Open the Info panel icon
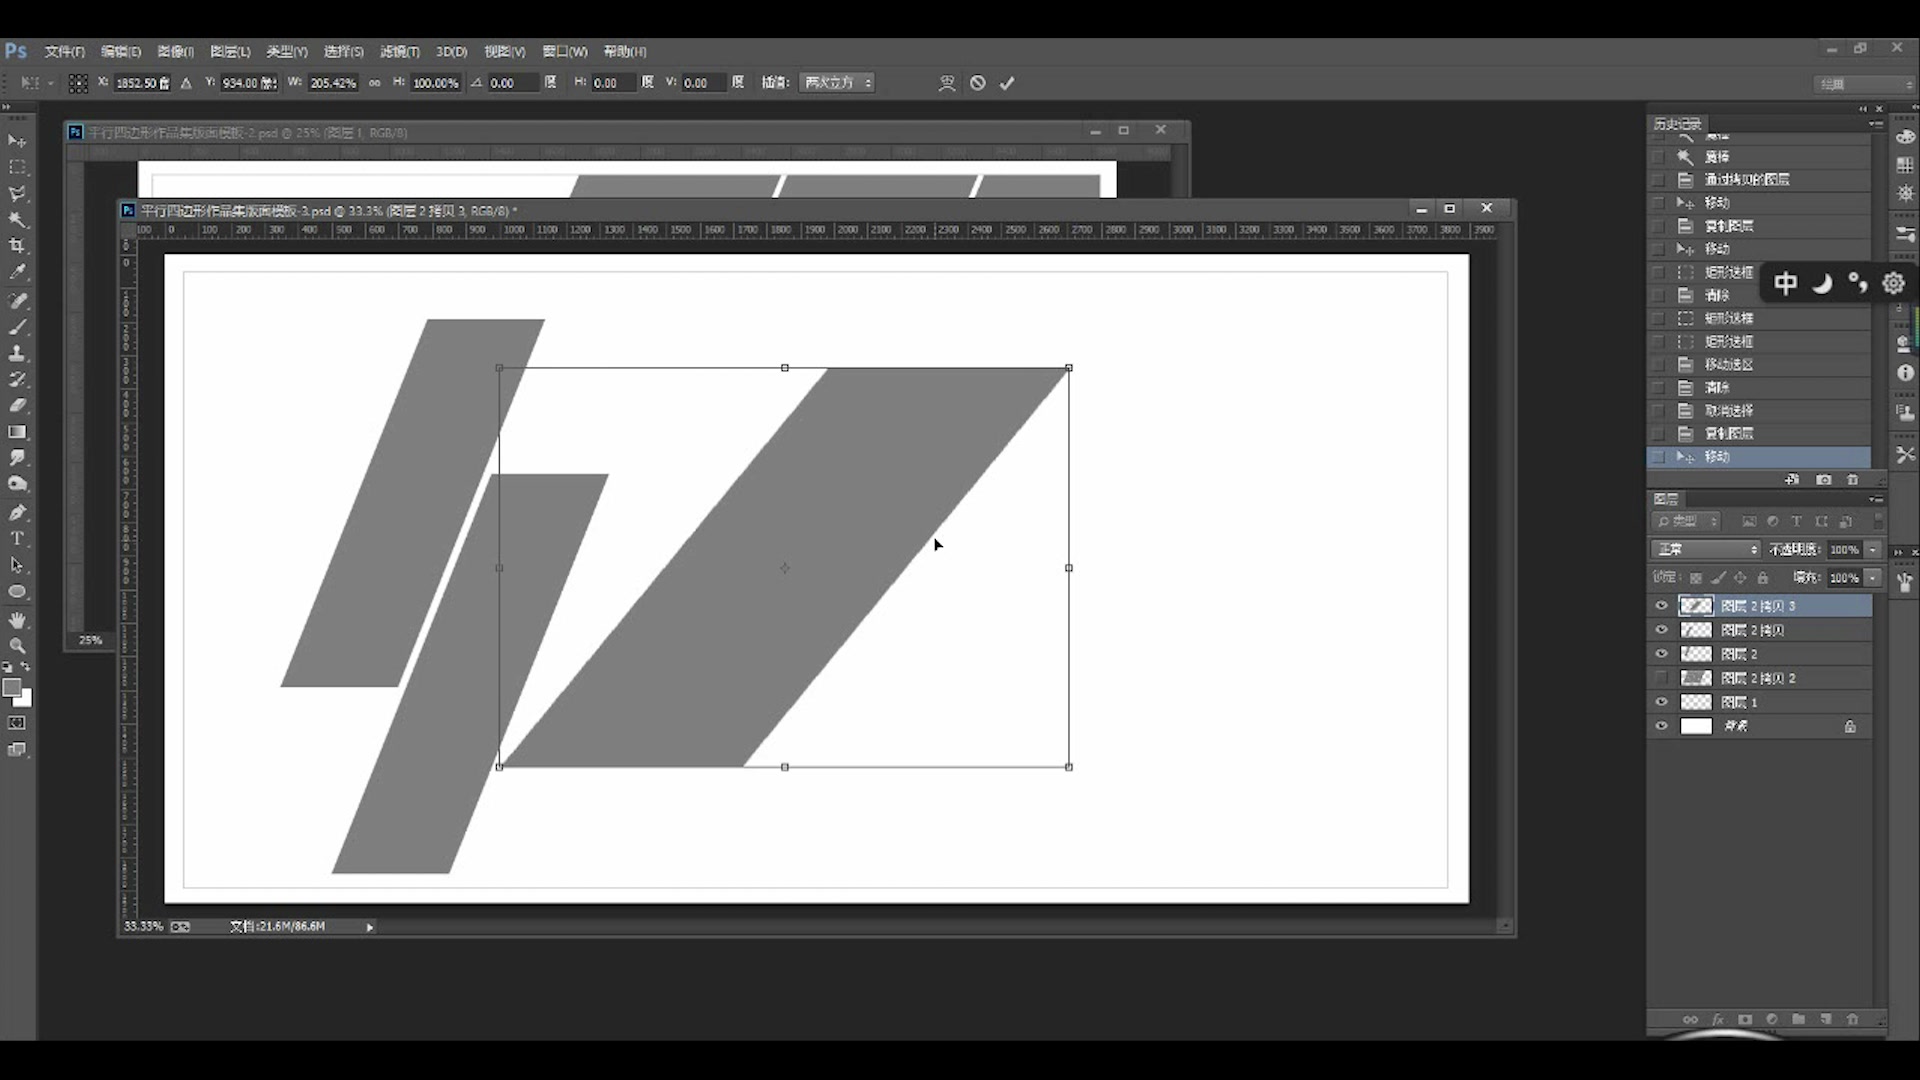 (1905, 373)
